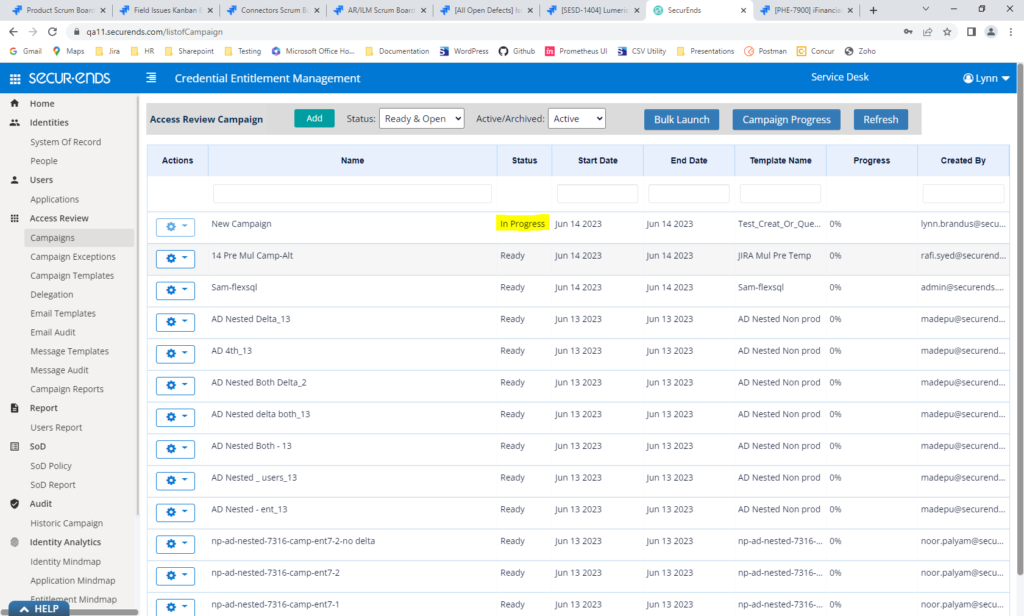Select the Identity Analytics icon

pyautogui.click(x=14, y=542)
